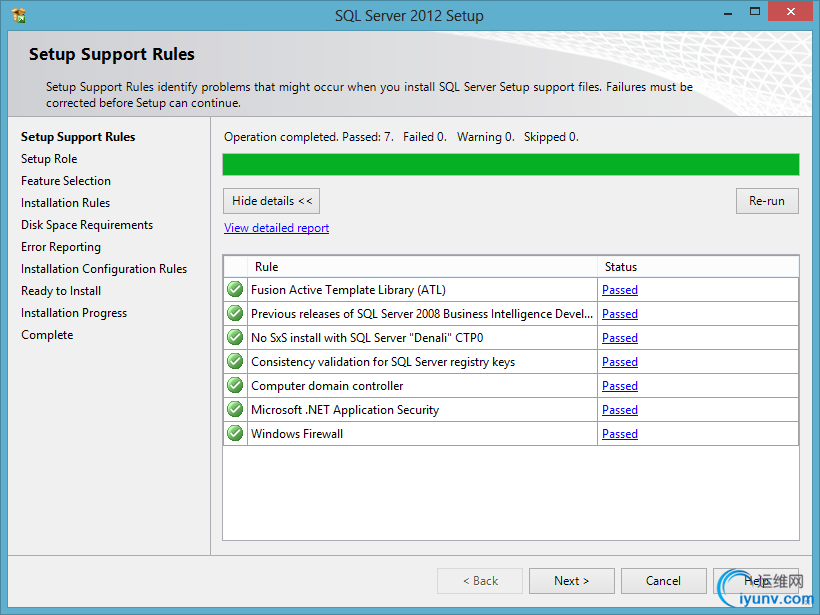Select Installation Progress step
Screen dimensions: 820x615
click(x=74, y=313)
